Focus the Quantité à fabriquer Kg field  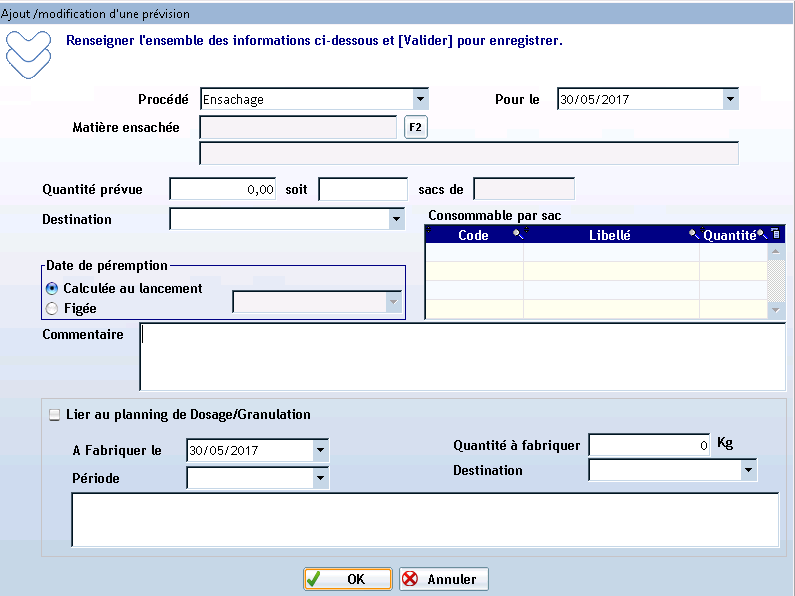click(x=649, y=445)
